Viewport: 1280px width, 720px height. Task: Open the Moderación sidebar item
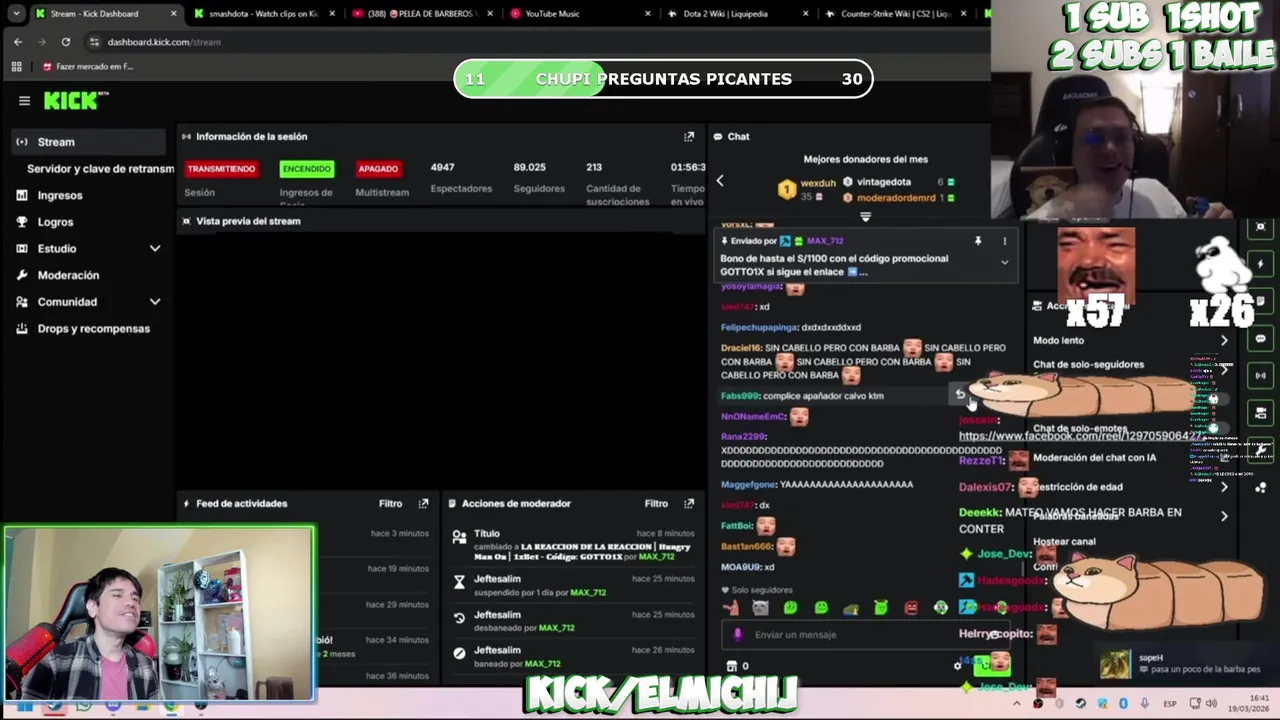tap(68, 275)
